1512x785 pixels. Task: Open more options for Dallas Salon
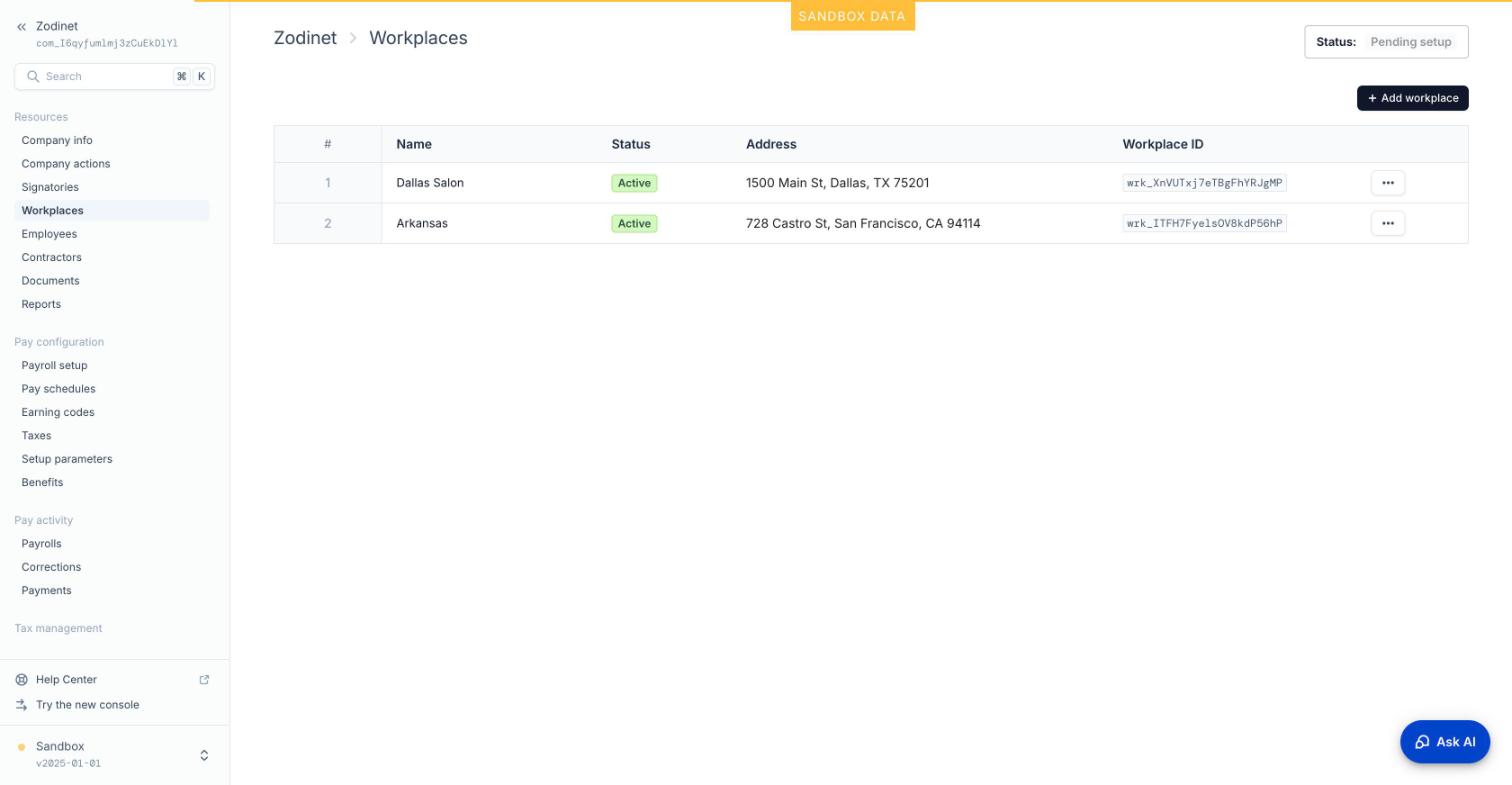click(x=1388, y=183)
